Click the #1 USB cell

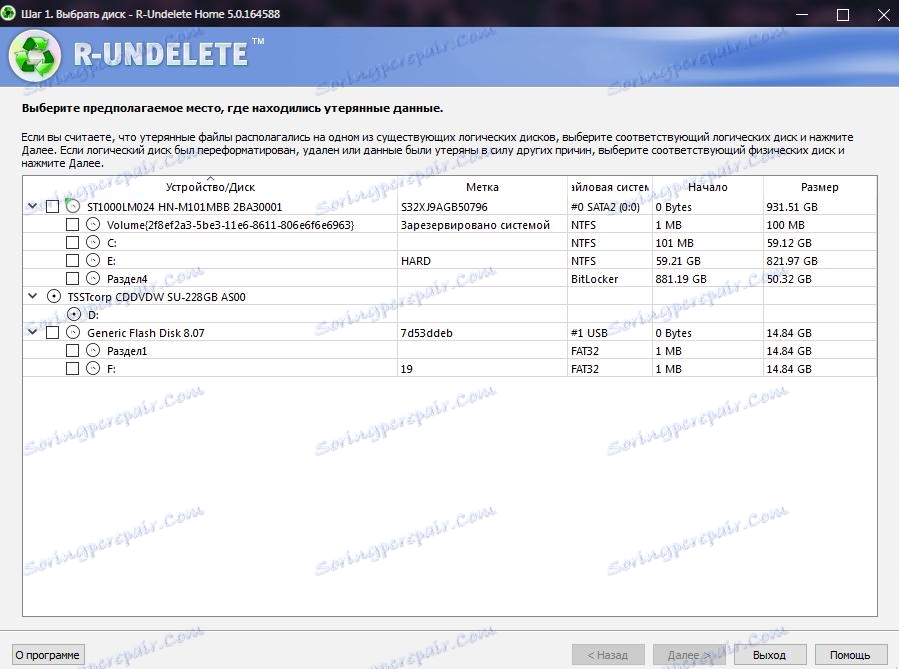coord(589,333)
